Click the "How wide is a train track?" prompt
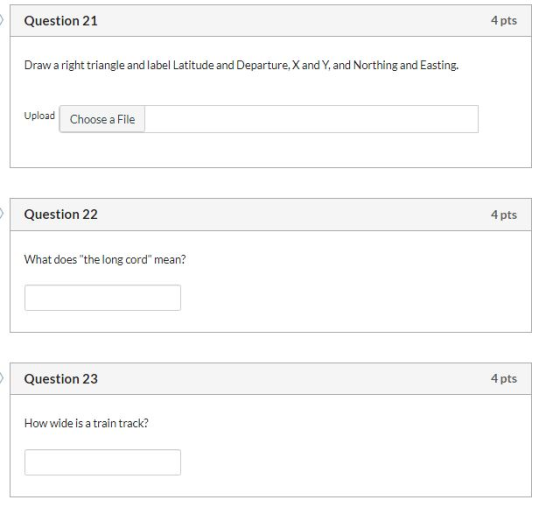Image resolution: width=560 pixels, height=514 pixels. point(86,423)
